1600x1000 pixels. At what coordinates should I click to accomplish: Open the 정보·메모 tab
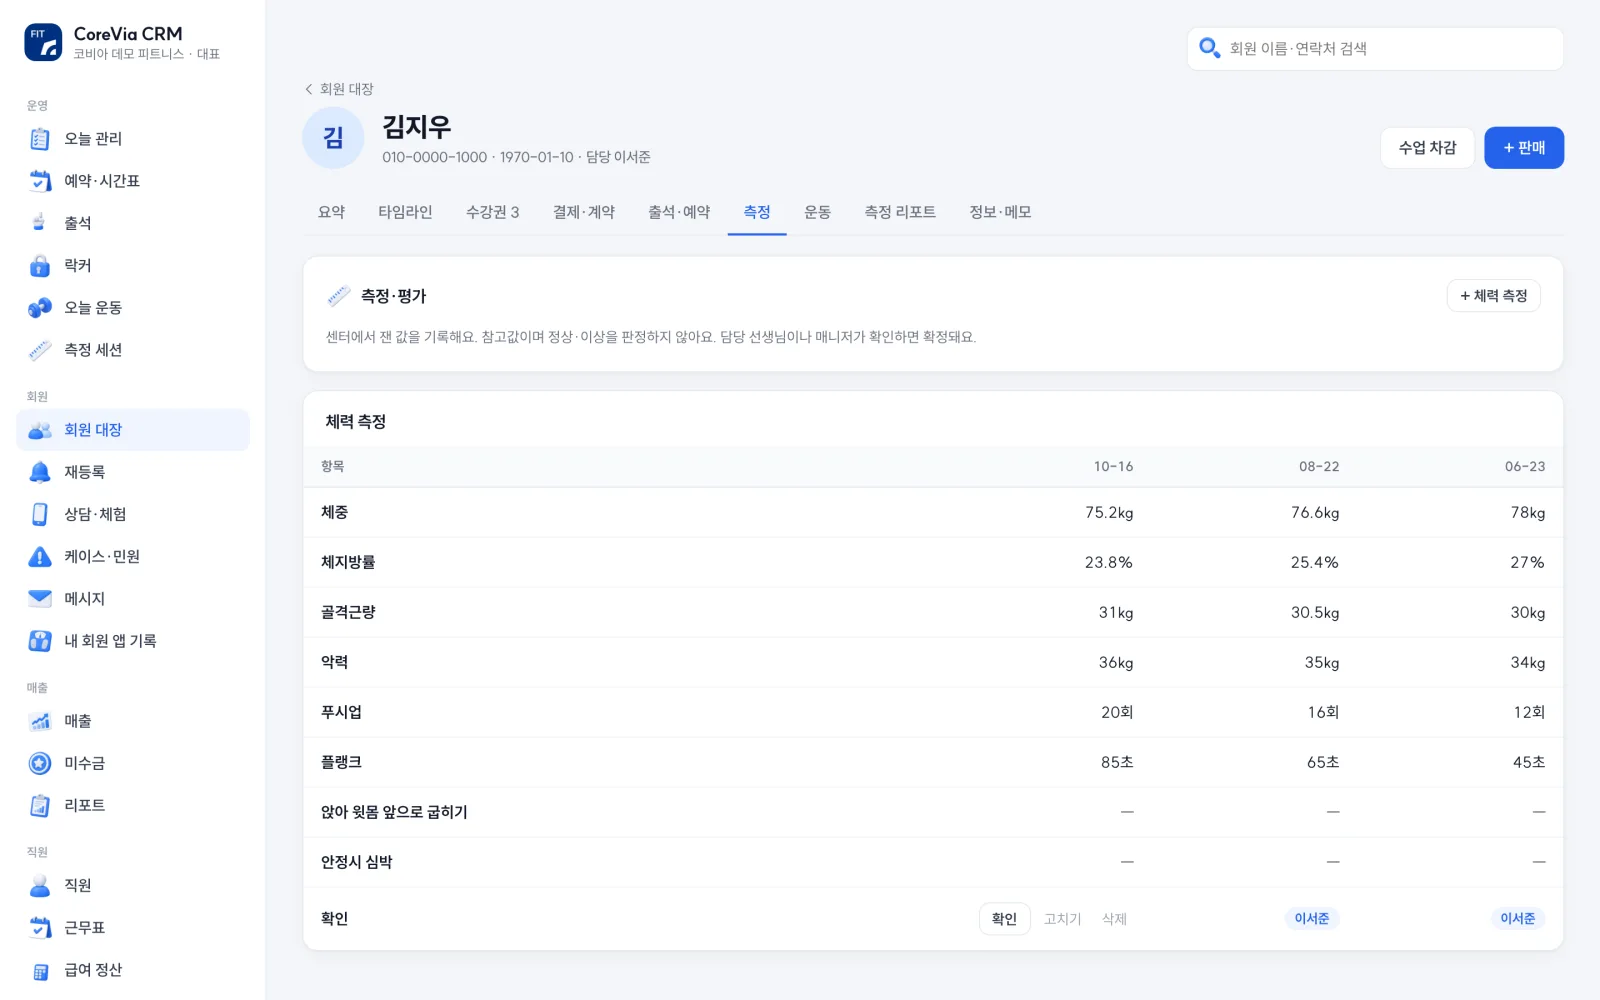pyautogui.click(x=1000, y=212)
